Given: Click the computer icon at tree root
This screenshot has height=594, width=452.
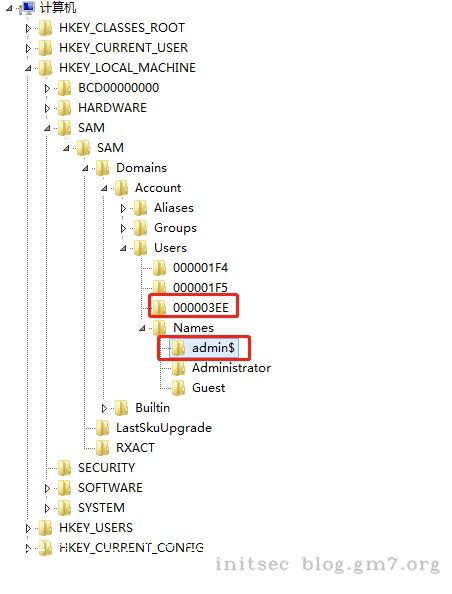Looking at the screenshot, I should (x=29, y=8).
